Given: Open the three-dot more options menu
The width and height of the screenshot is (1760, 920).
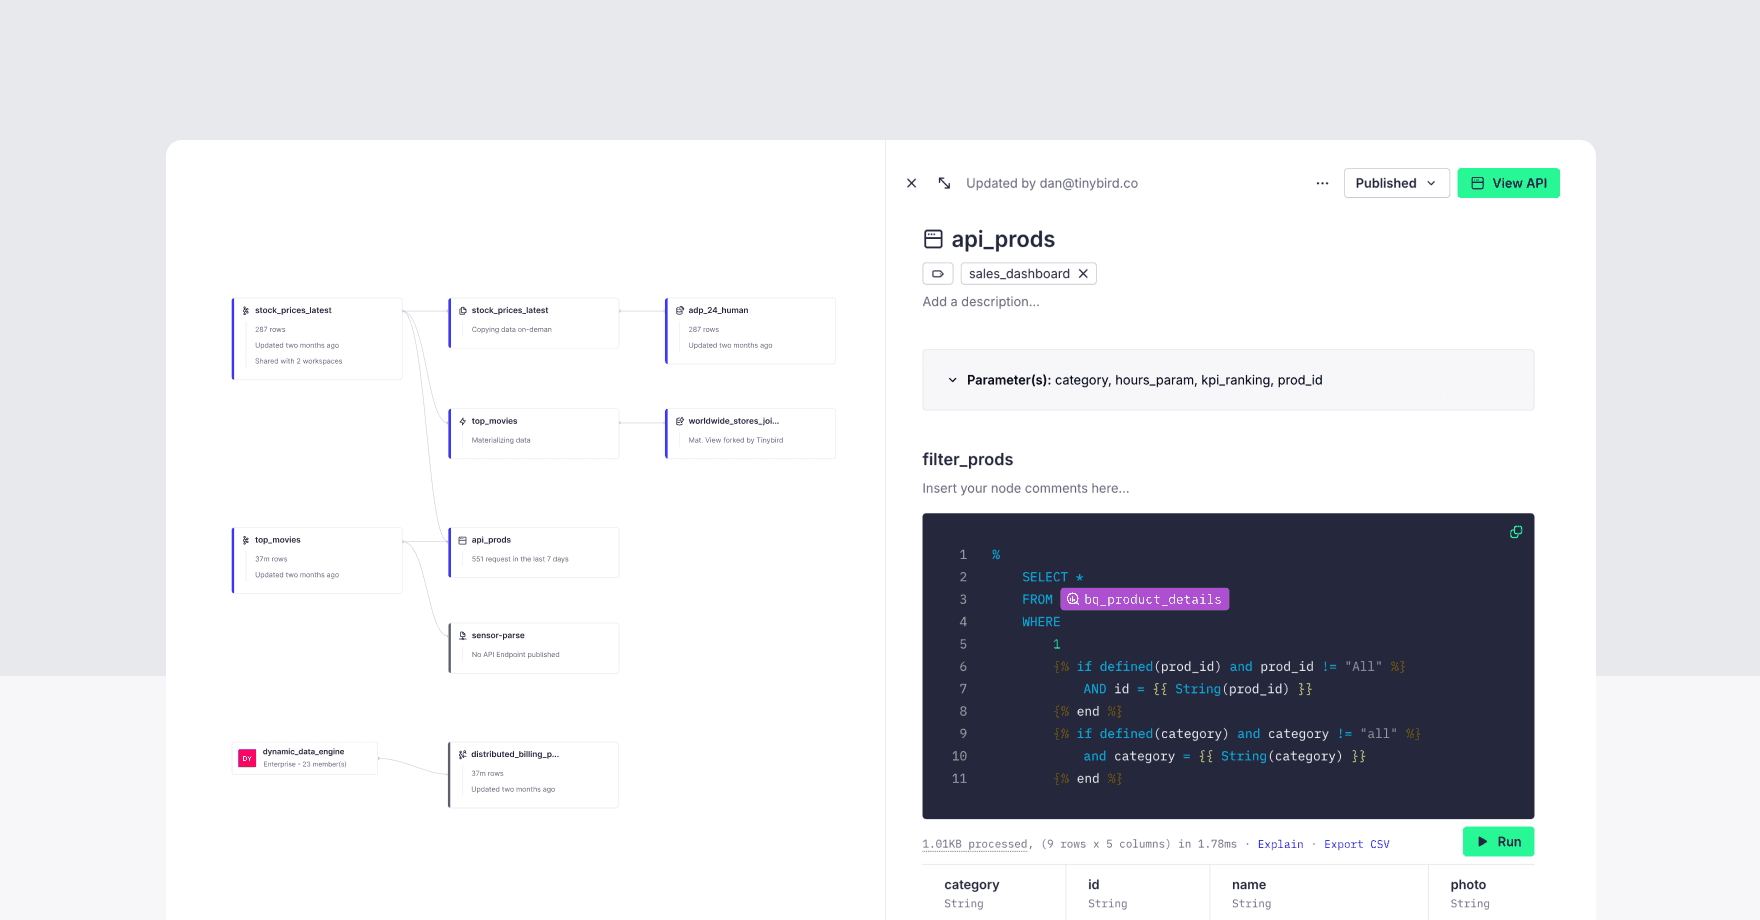Looking at the screenshot, I should click(x=1322, y=183).
